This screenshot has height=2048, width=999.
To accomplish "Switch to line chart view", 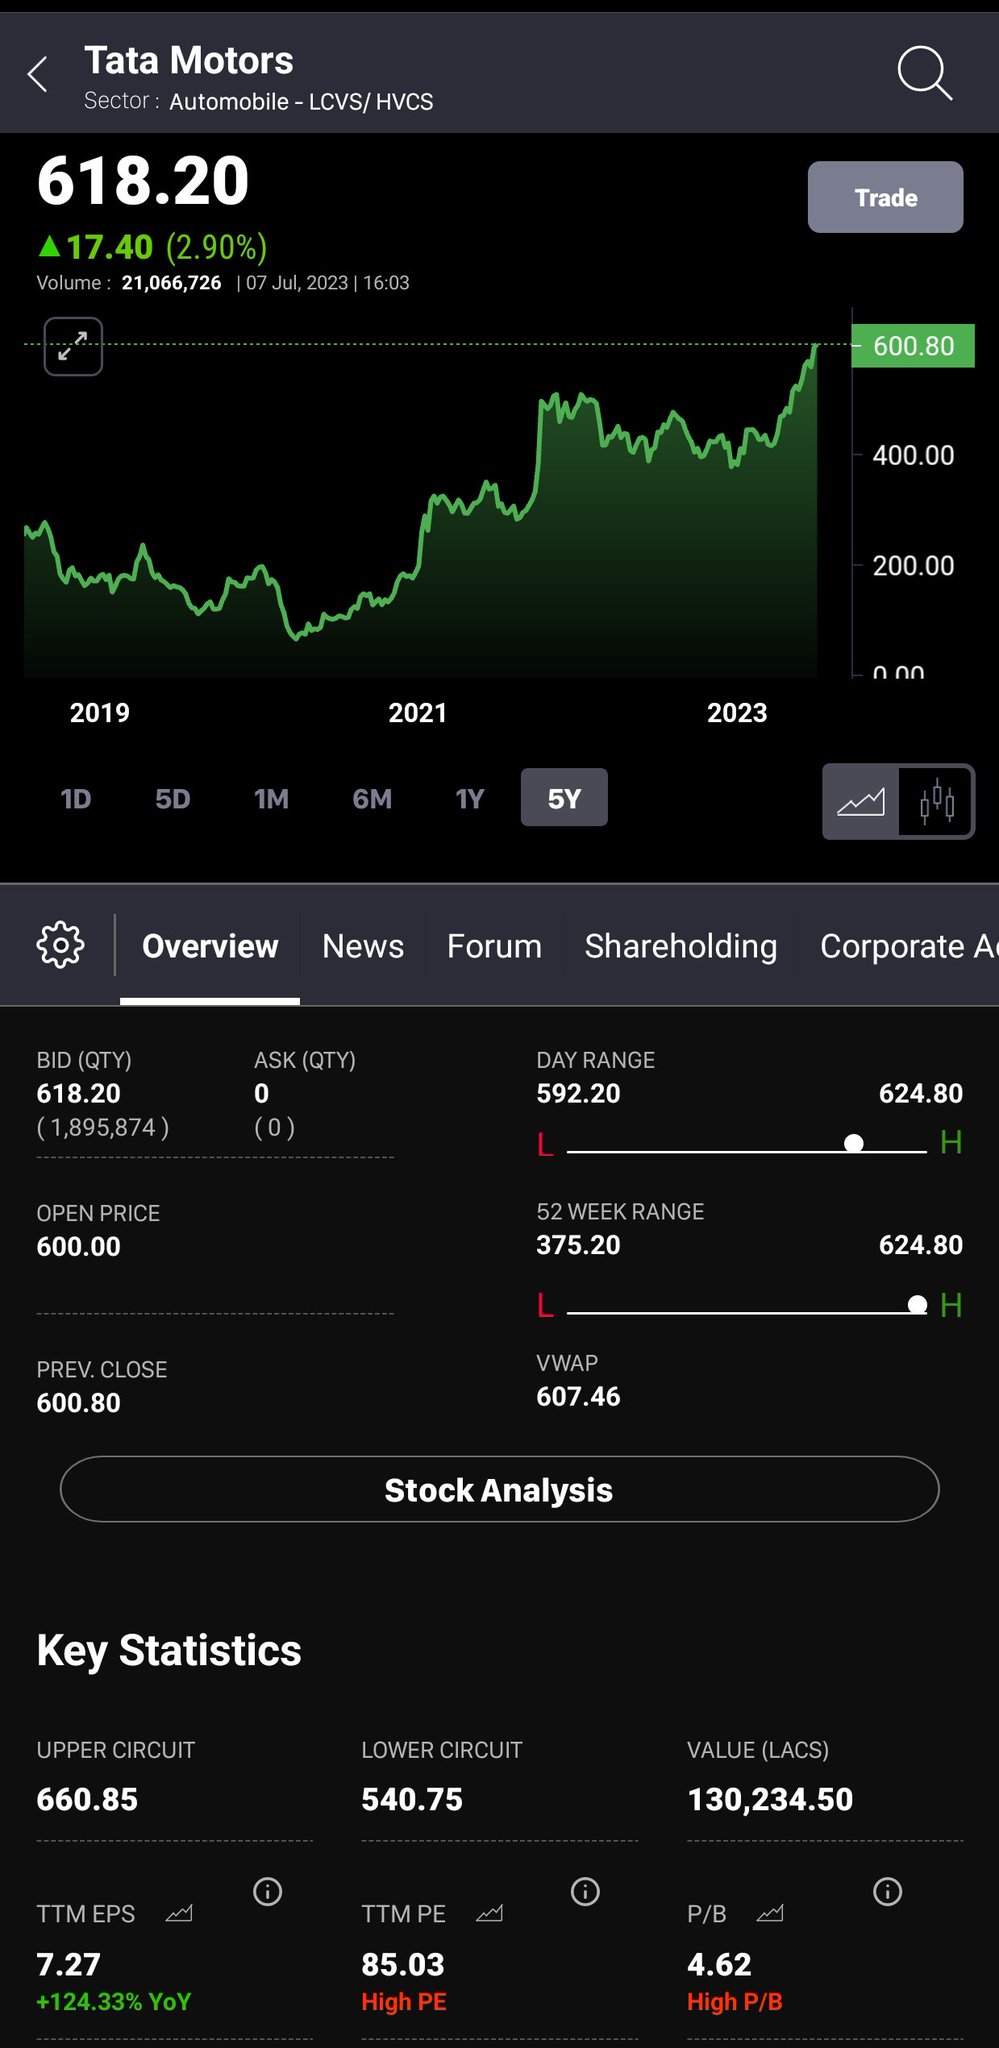I will click(861, 801).
